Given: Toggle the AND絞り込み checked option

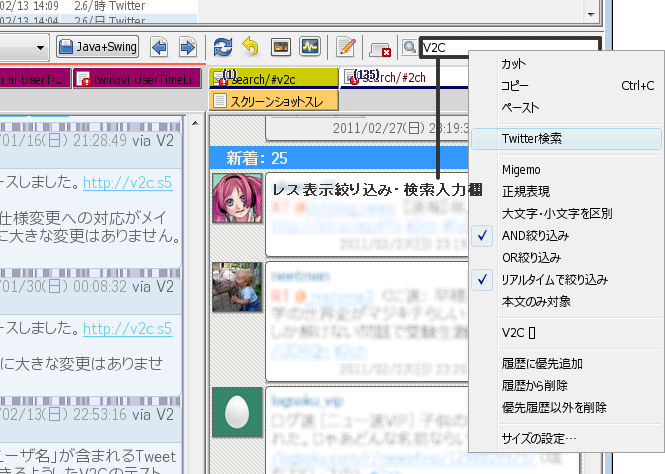Looking at the screenshot, I should 535,236.
